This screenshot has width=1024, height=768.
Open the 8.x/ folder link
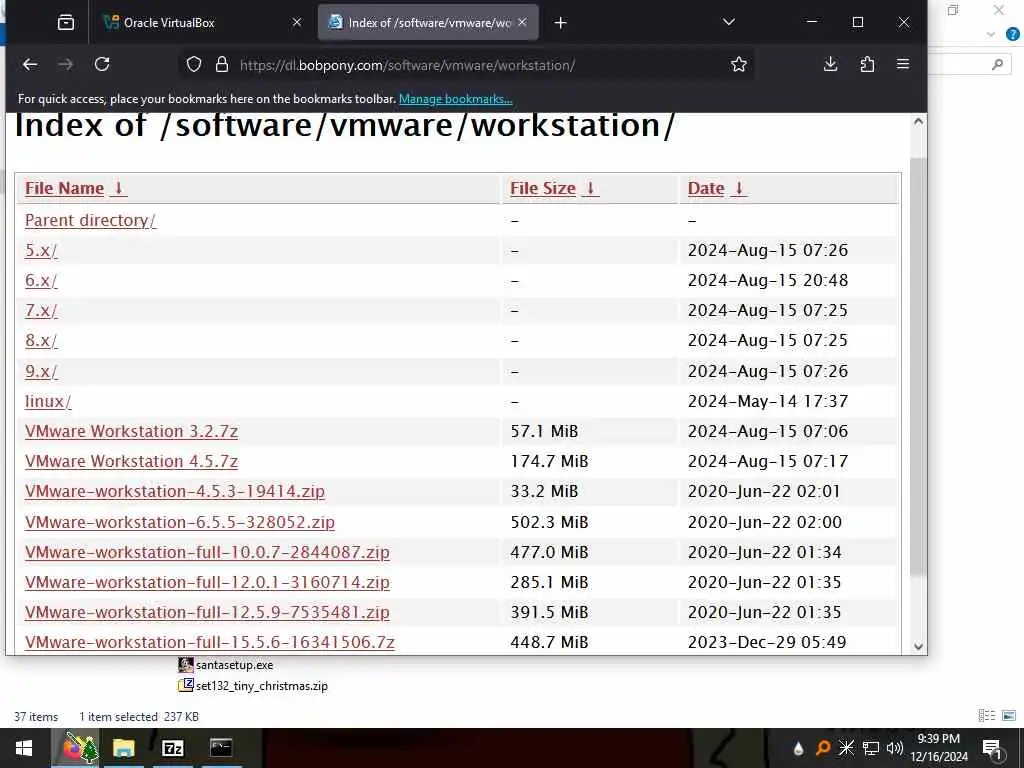coord(41,340)
